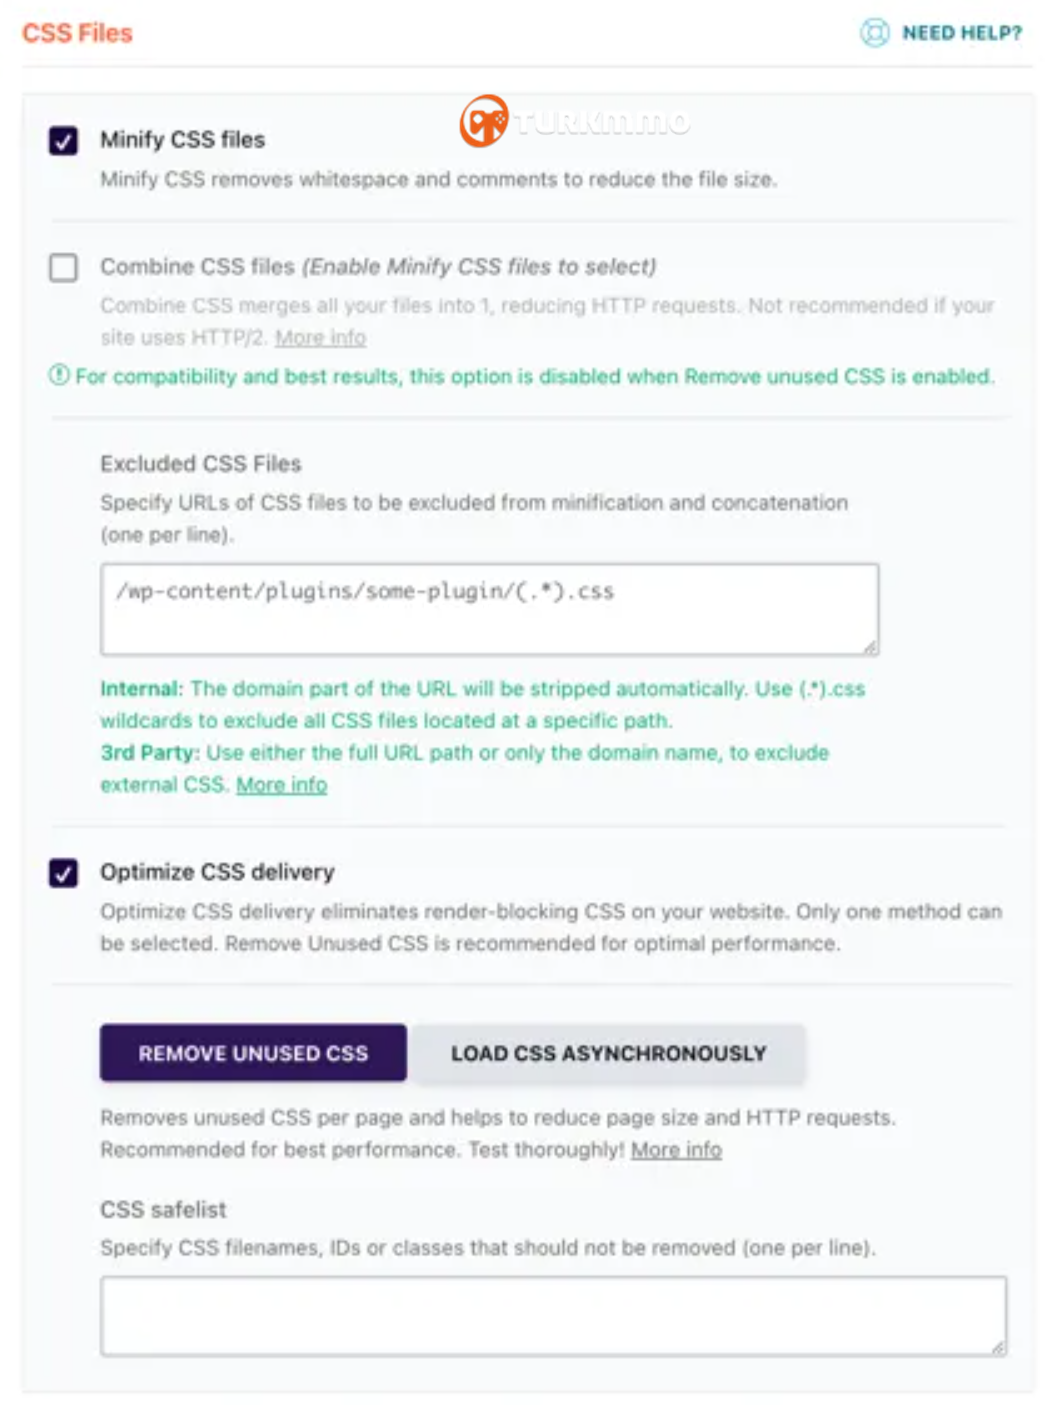Open NEED HELP? link
The width and height of the screenshot is (1050, 1405).
962,33
